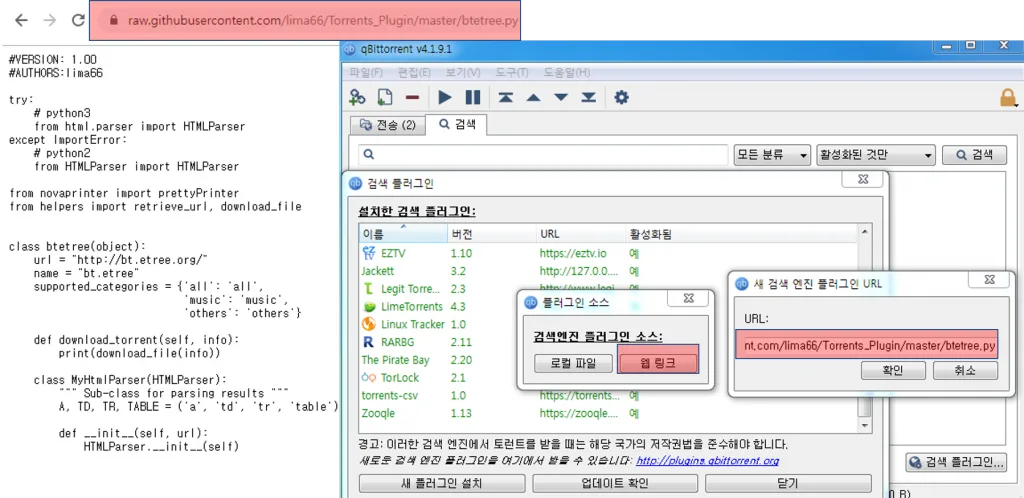Screen dimensions: 1024x498
Task: Click the plugin URL input field
Action: coord(867,344)
